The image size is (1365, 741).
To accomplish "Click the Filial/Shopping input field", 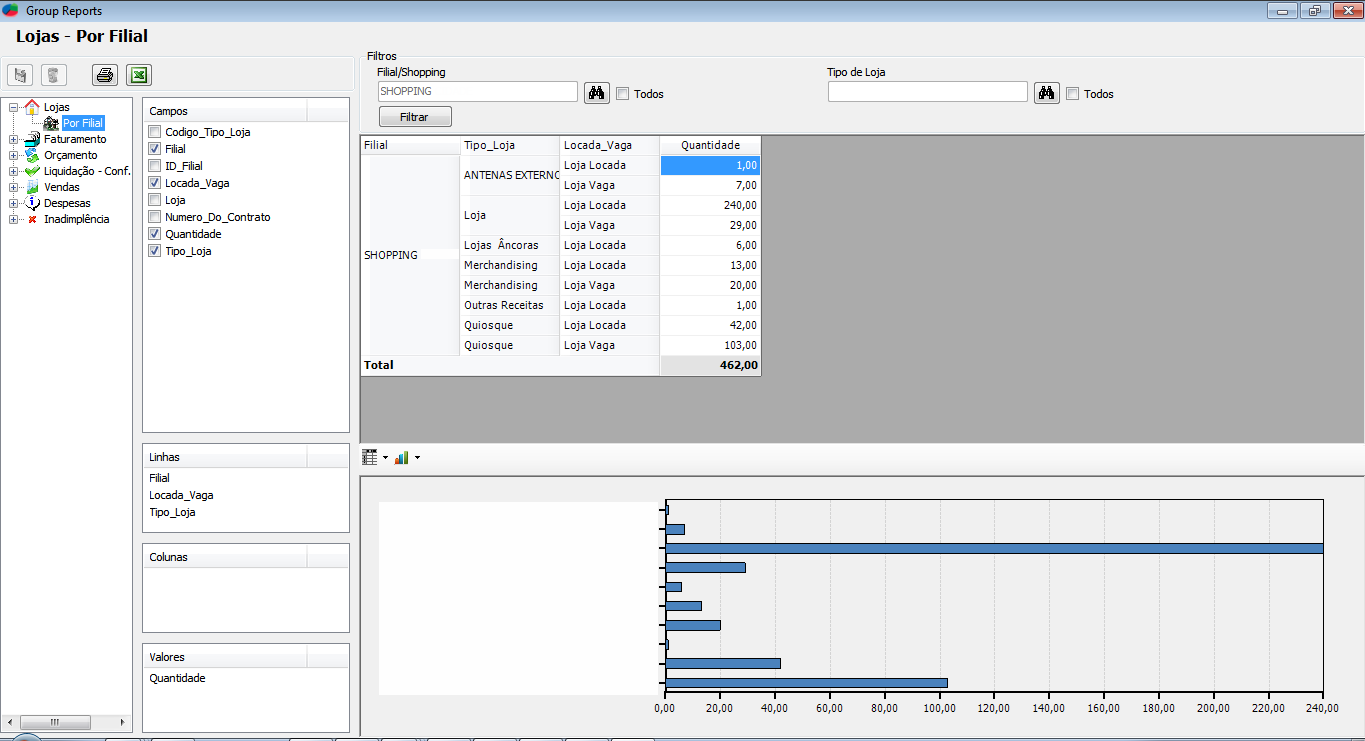I will pos(478,91).
